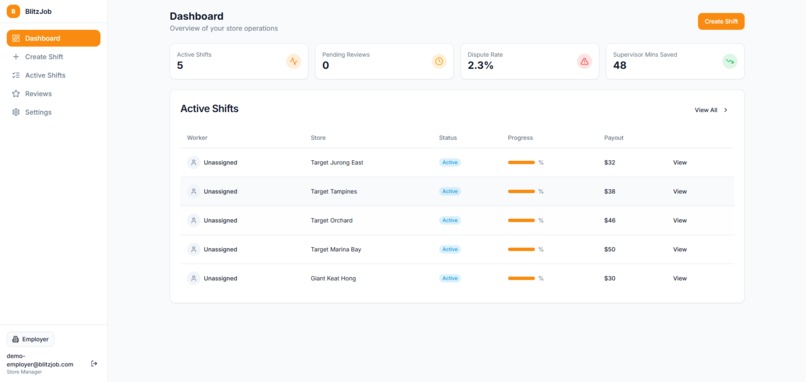Click the $46 payout value
Viewport: 806px width, 382px height.
[x=610, y=221]
